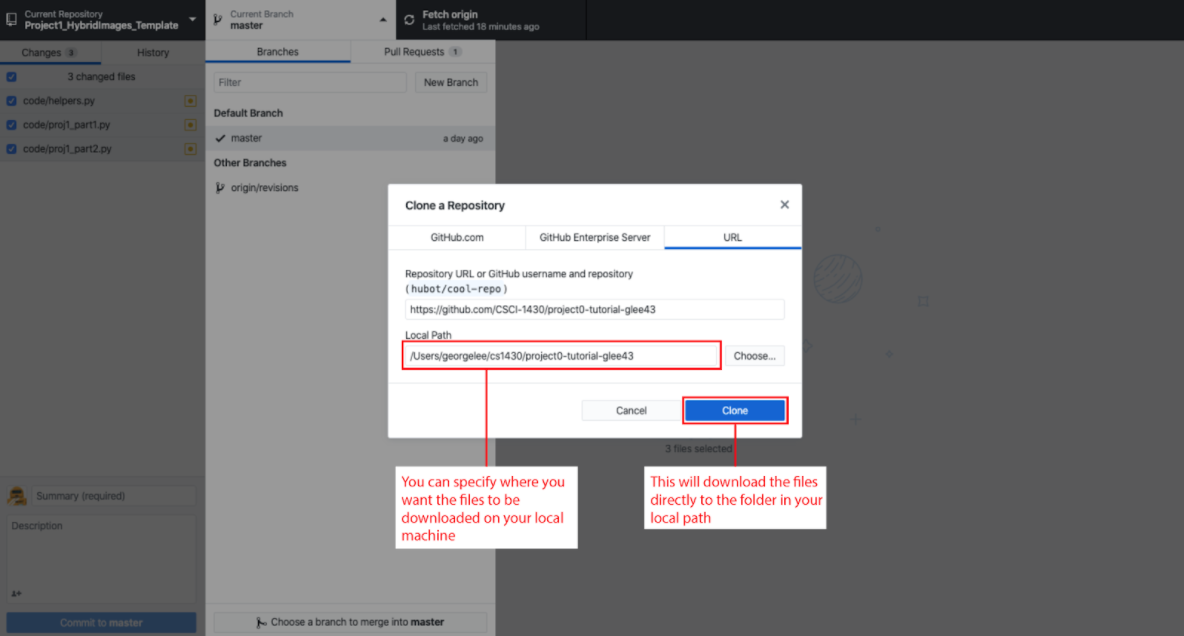Switch to the History tab
This screenshot has height=636, width=1184.
[x=152, y=52]
